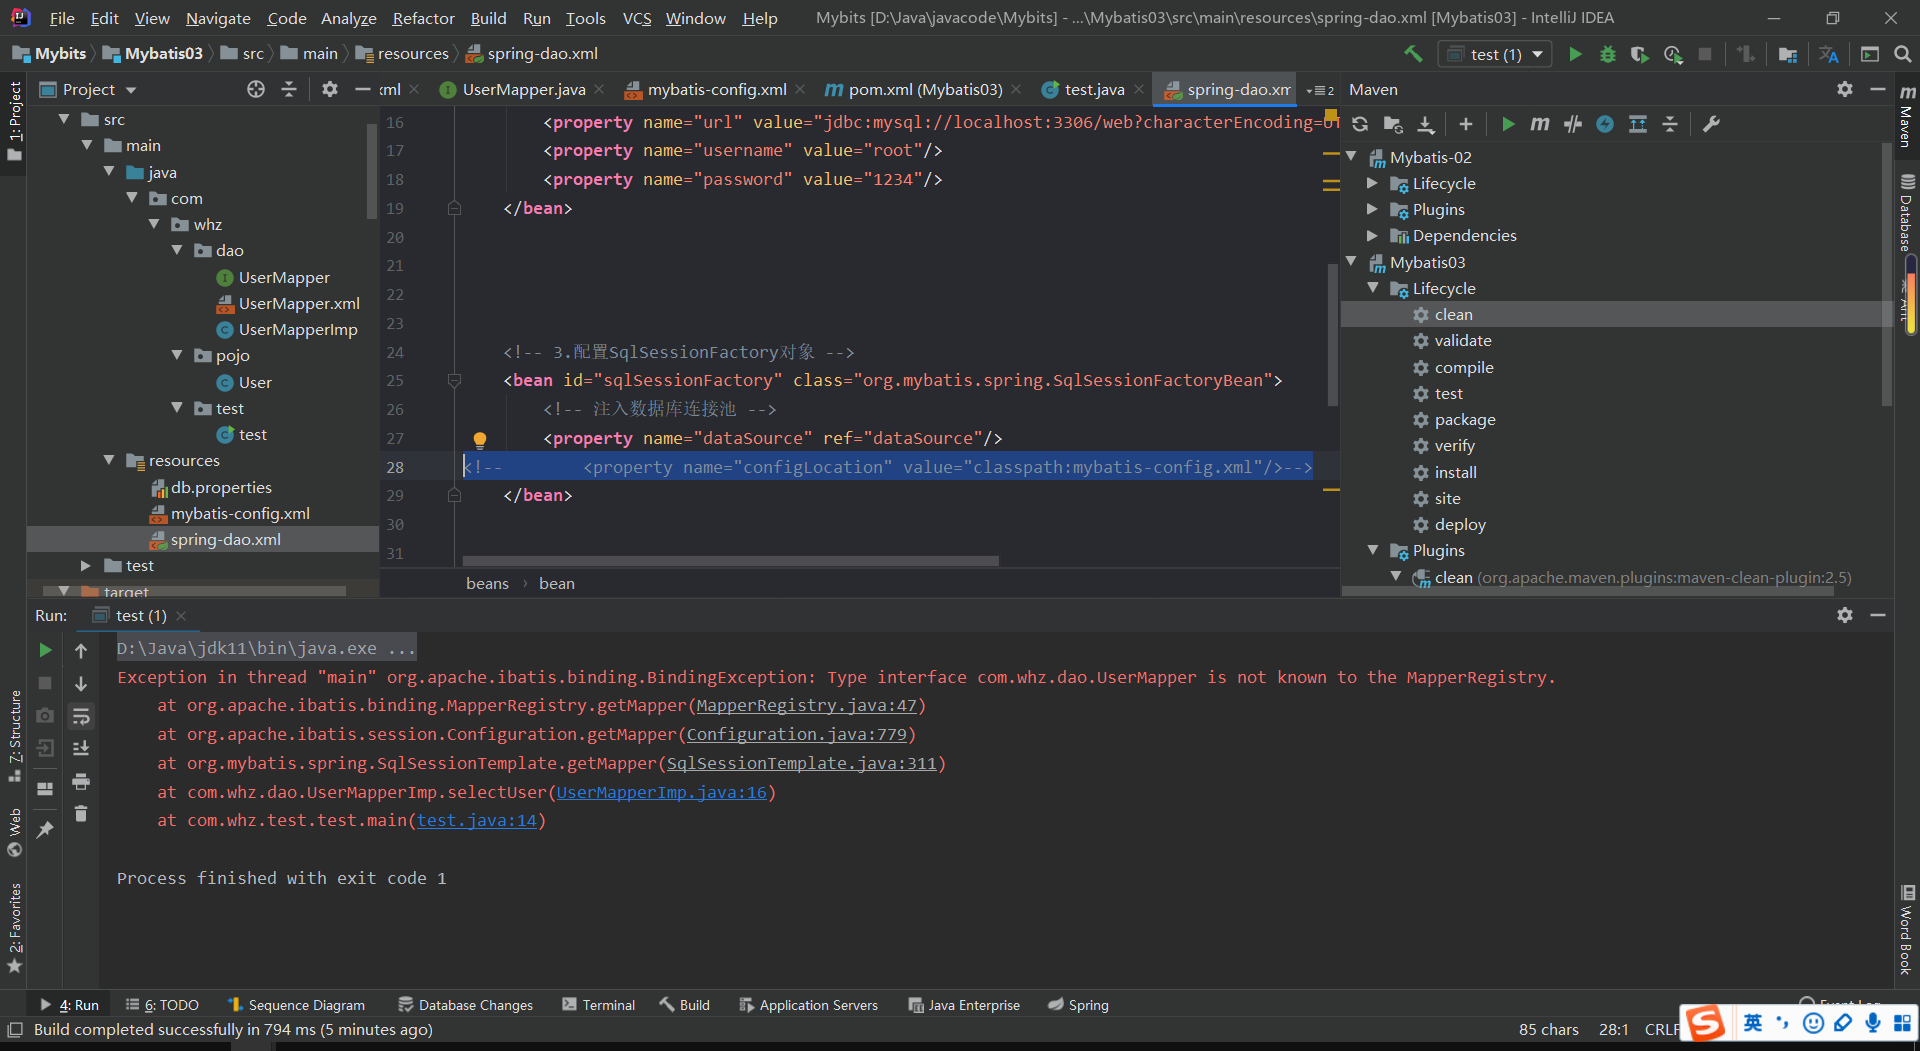Image resolution: width=1920 pixels, height=1051 pixels.
Task: Open the Refactor menu
Action: click(423, 18)
